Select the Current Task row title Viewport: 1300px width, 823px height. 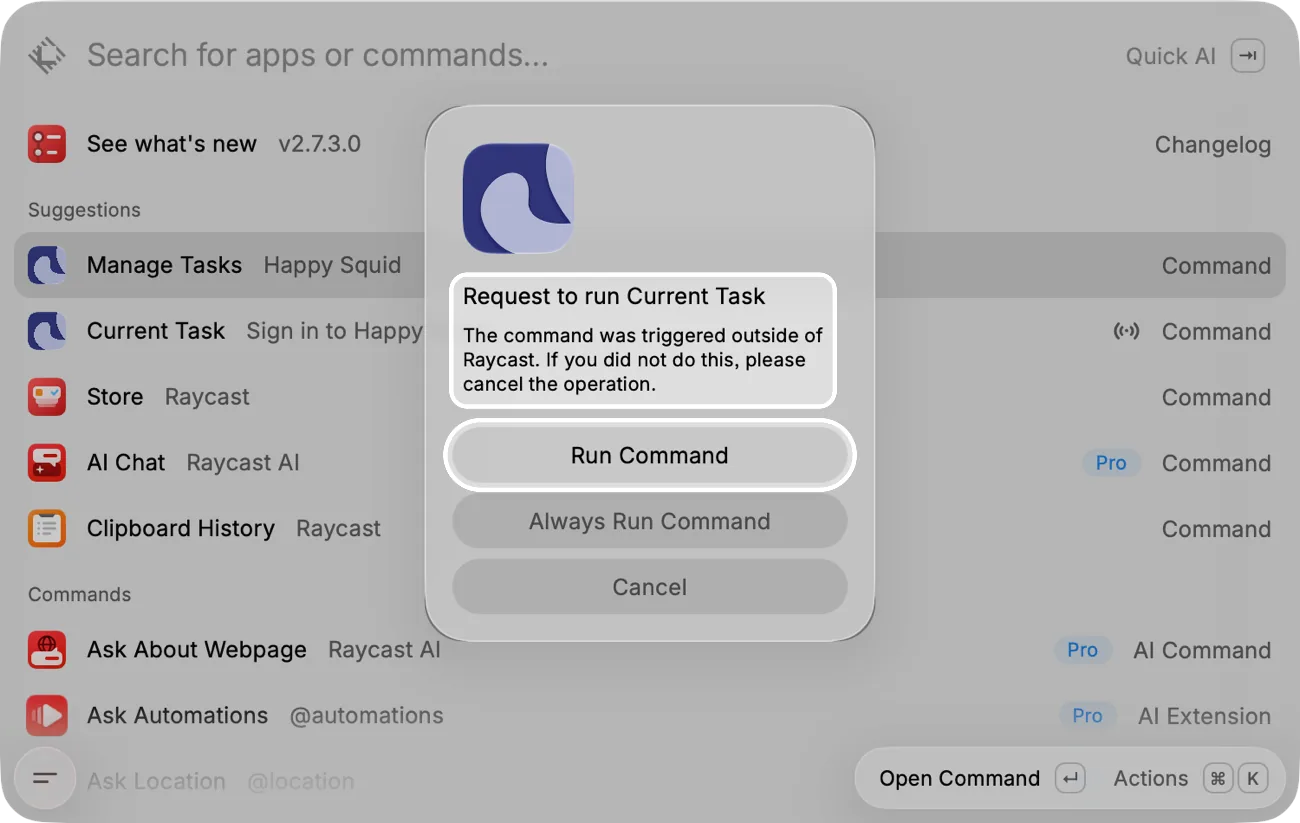(x=156, y=331)
